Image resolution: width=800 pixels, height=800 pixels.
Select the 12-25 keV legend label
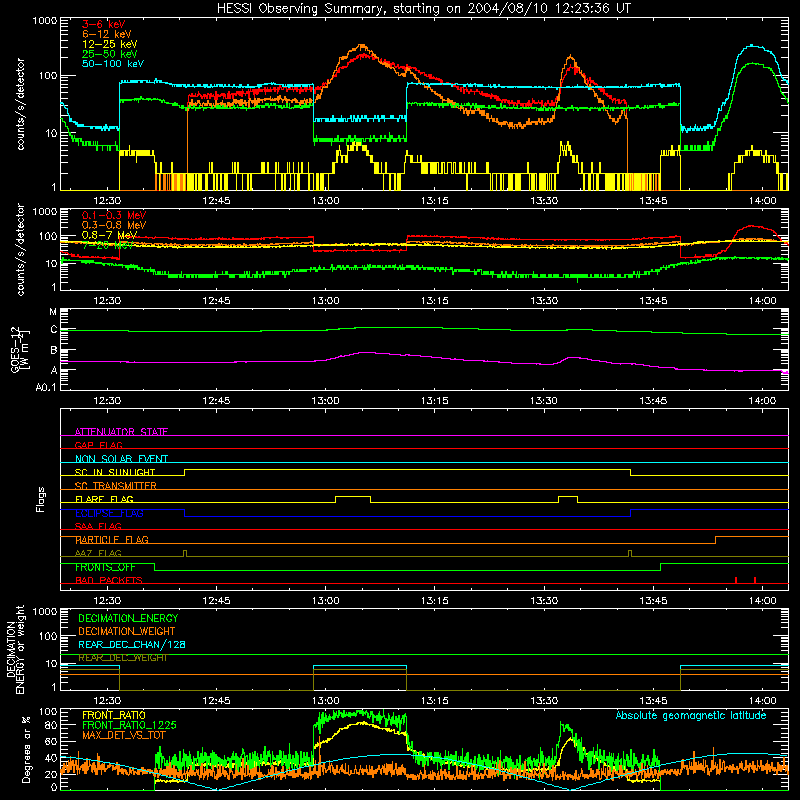(x=110, y=44)
